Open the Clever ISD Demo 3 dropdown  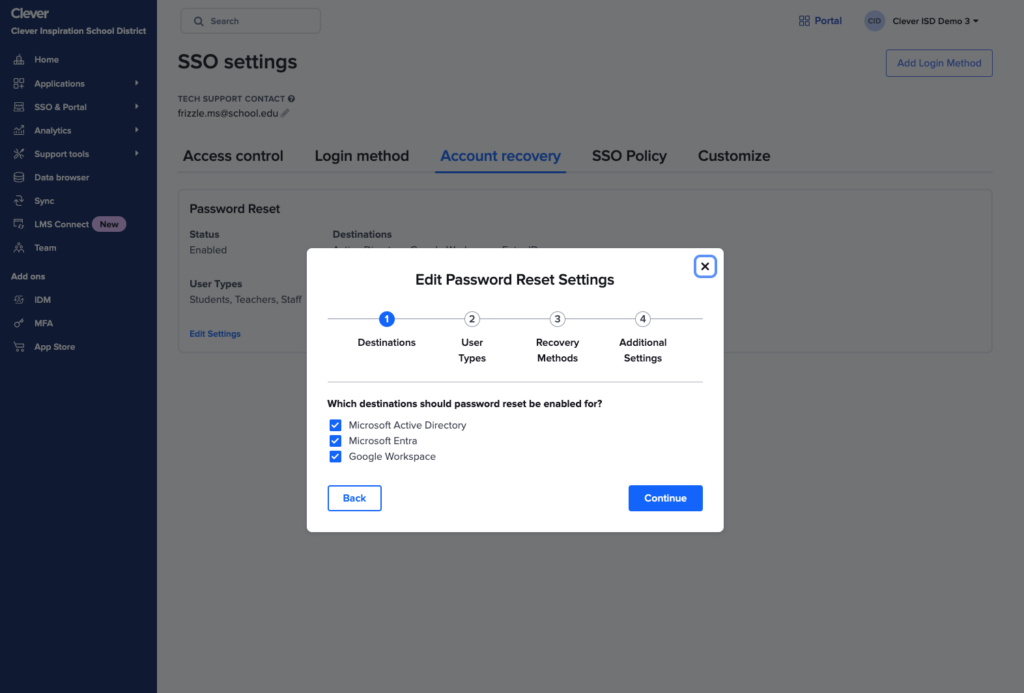[x=935, y=21]
